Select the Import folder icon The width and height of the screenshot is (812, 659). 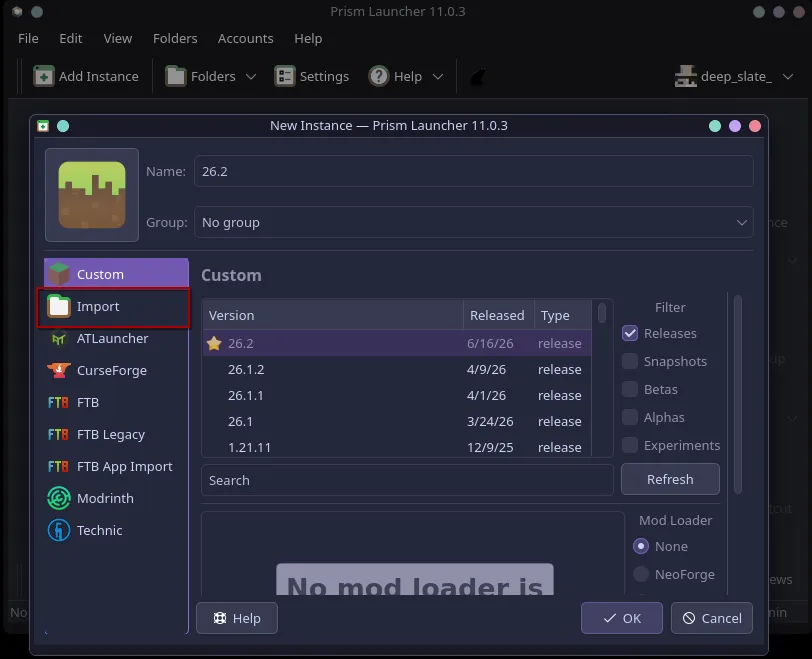(x=59, y=306)
